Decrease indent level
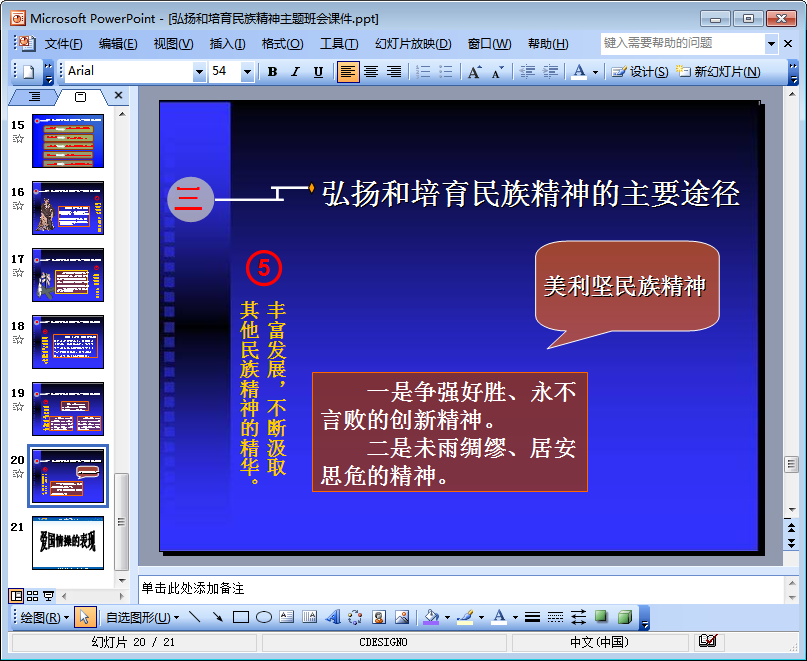The image size is (807, 661). tap(528, 72)
